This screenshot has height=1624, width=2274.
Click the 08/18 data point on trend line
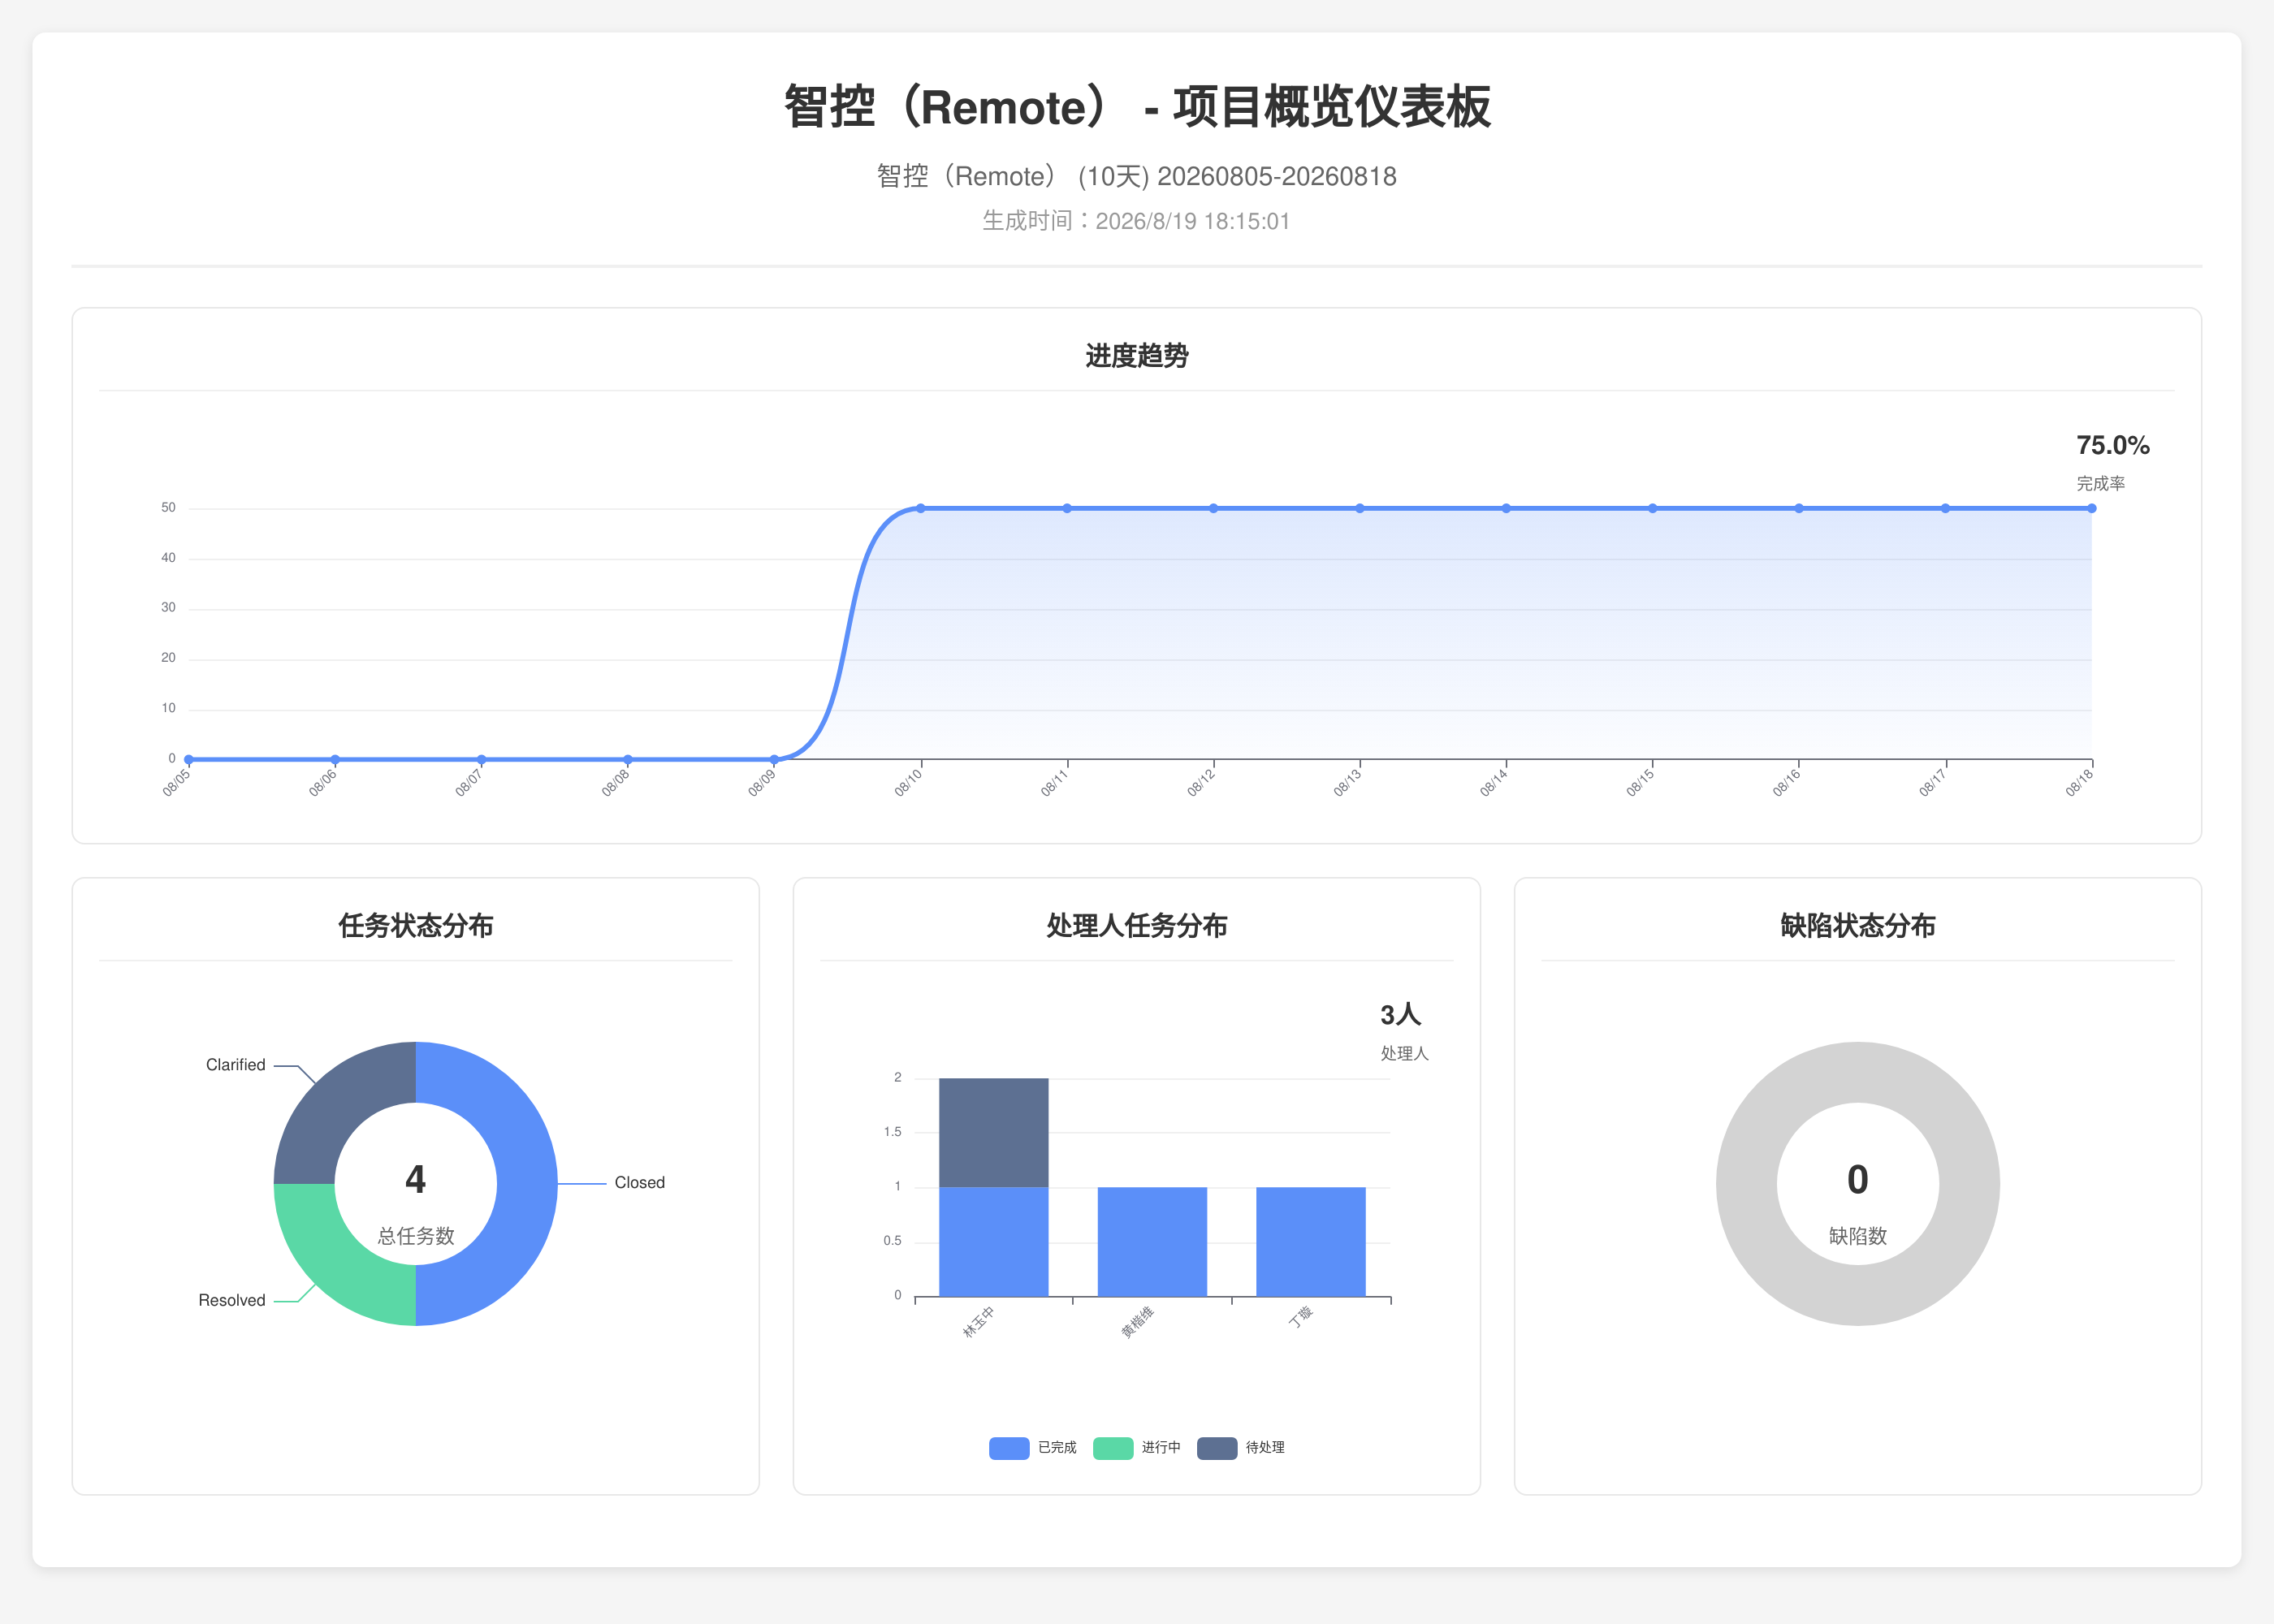tap(2091, 508)
